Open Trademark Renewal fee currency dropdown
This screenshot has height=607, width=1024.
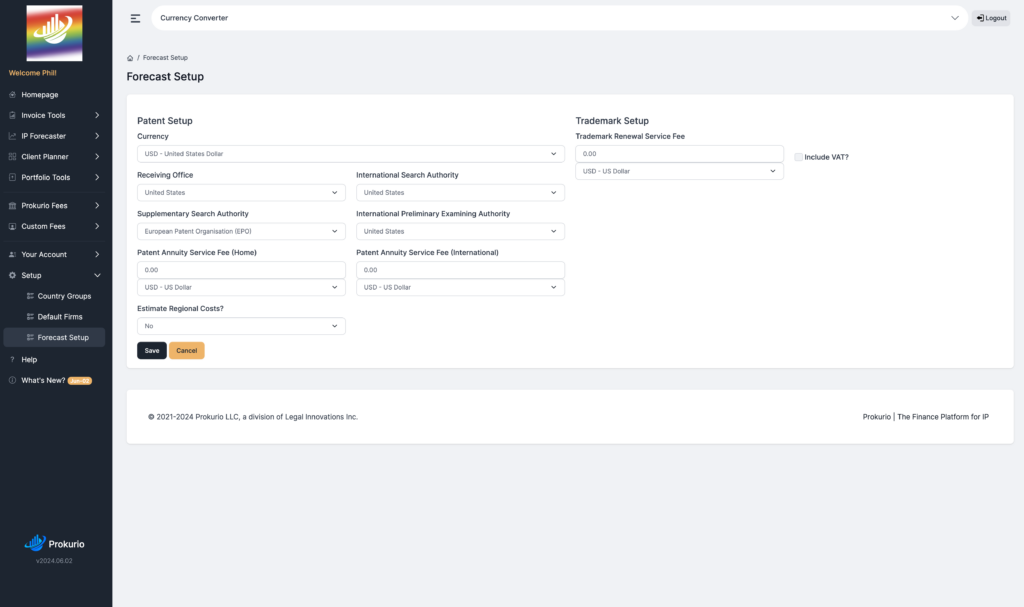click(x=679, y=171)
